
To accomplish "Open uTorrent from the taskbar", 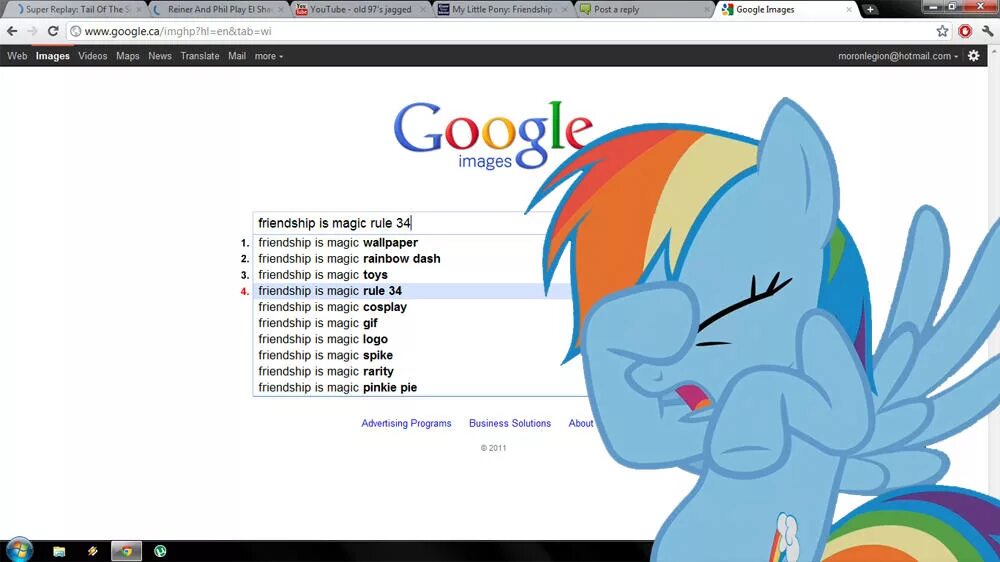I will click(x=160, y=551).
